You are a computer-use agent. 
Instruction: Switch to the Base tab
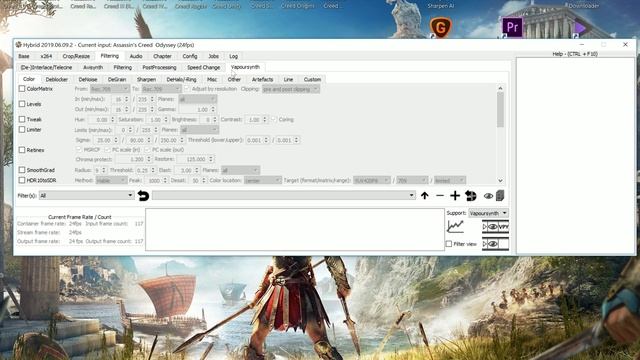[x=24, y=56]
